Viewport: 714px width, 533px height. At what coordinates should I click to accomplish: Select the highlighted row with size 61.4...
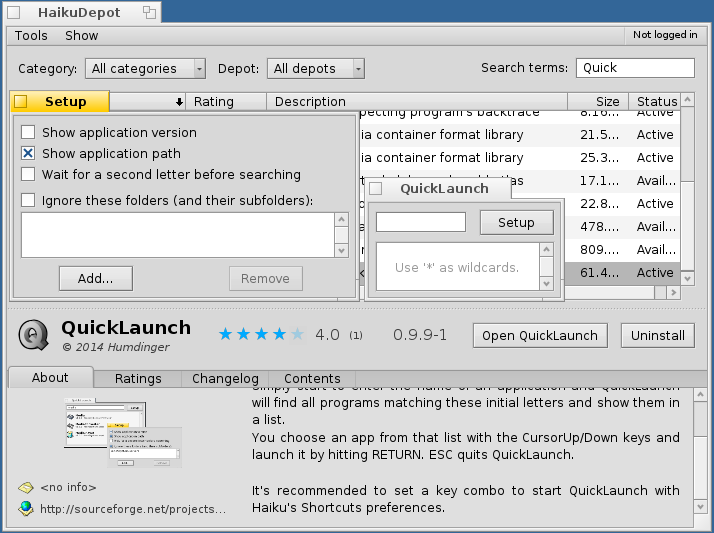click(622, 273)
